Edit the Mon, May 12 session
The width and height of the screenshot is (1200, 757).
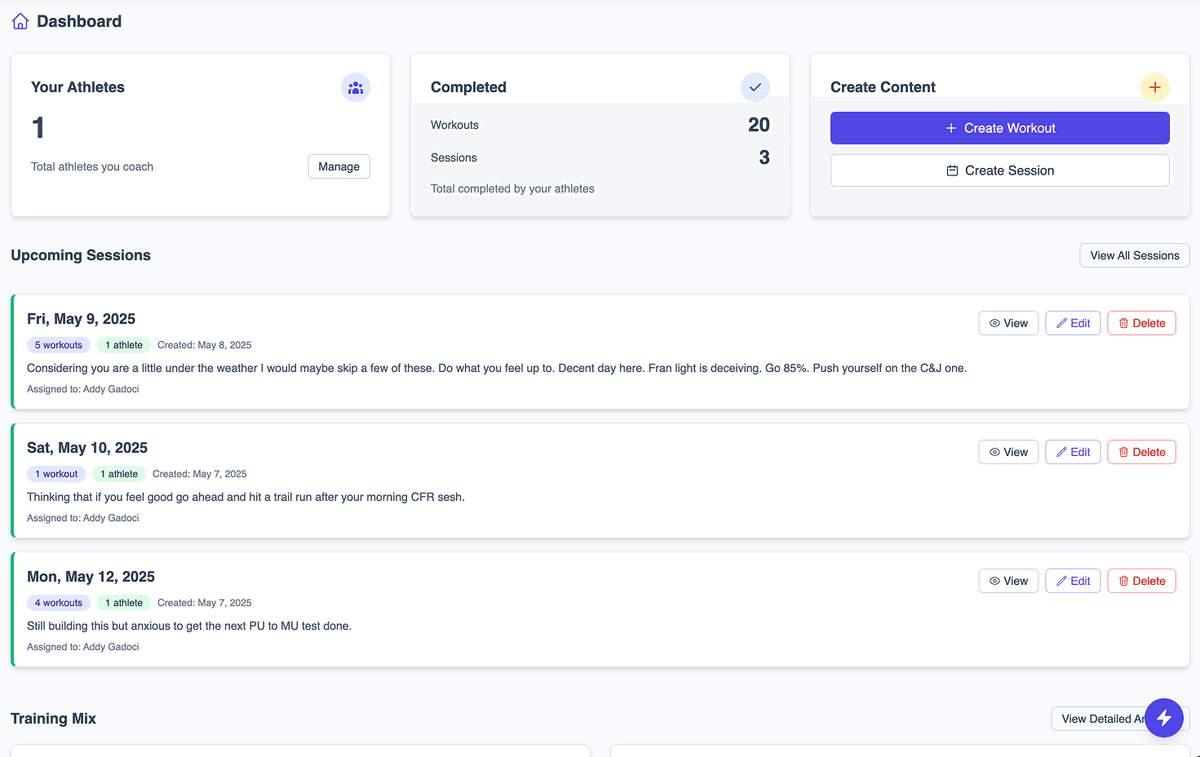(1073, 581)
